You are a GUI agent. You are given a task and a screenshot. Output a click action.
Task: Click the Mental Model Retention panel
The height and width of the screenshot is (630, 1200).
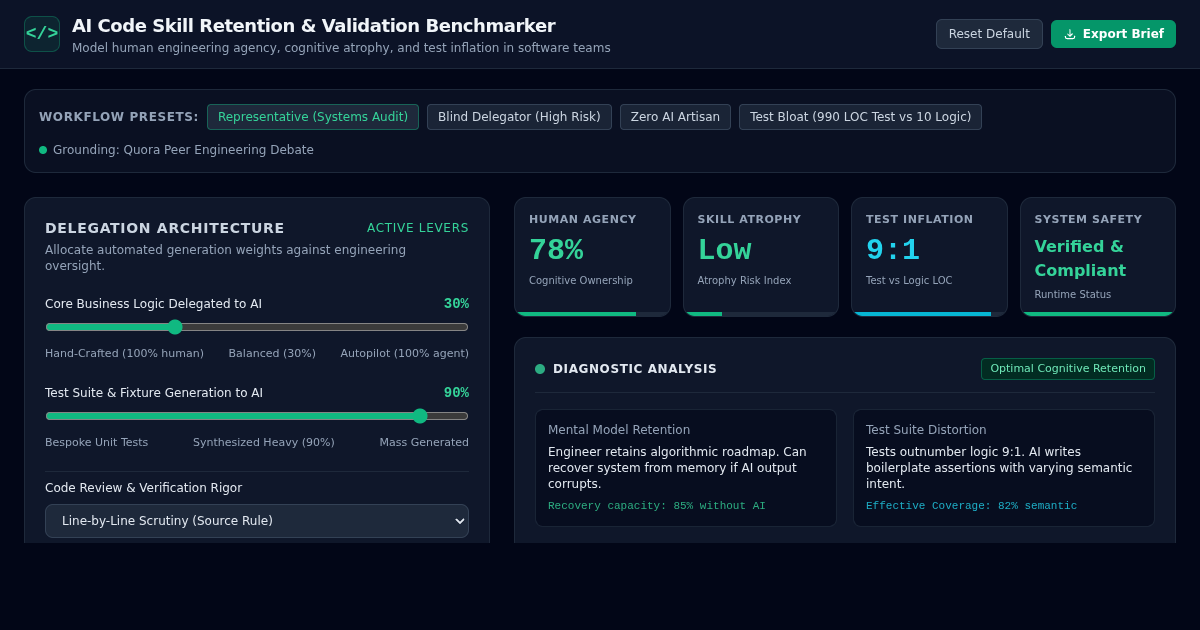tap(686, 468)
